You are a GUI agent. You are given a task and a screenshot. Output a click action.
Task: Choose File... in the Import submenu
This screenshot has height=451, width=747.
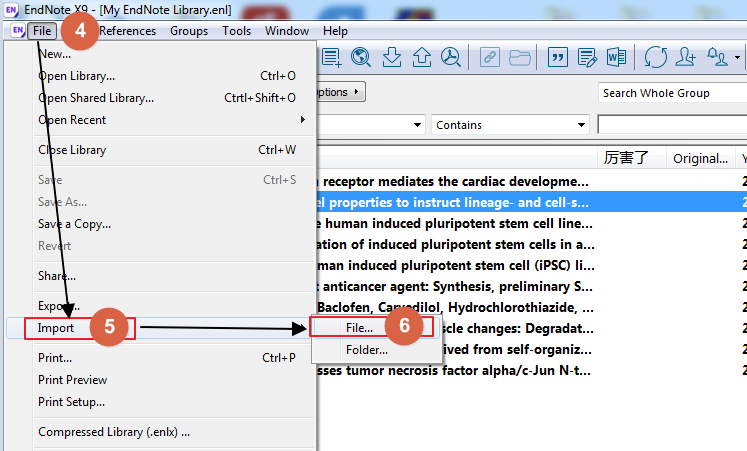360,327
